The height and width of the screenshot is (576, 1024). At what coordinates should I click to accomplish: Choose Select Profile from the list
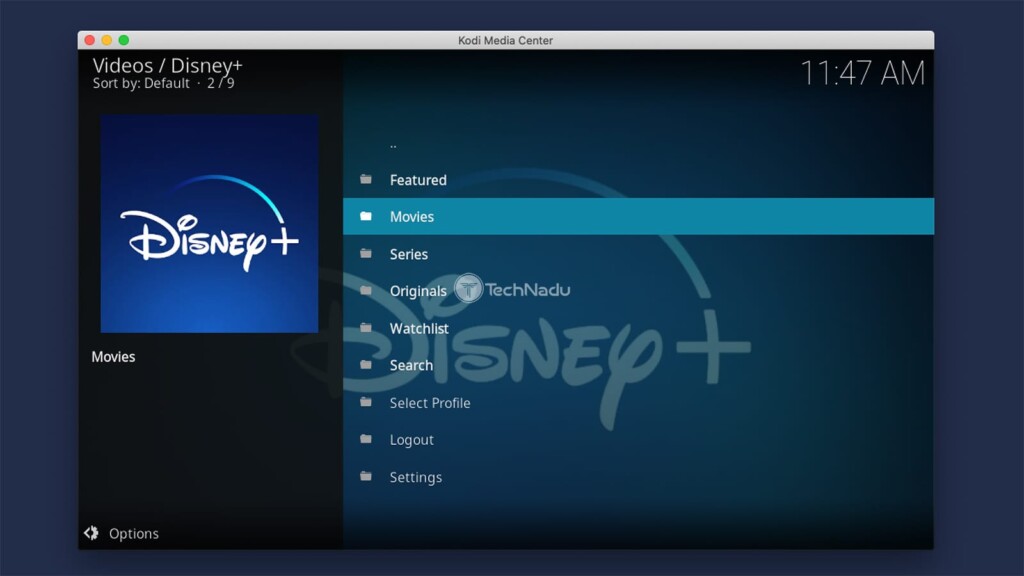(x=638, y=402)
